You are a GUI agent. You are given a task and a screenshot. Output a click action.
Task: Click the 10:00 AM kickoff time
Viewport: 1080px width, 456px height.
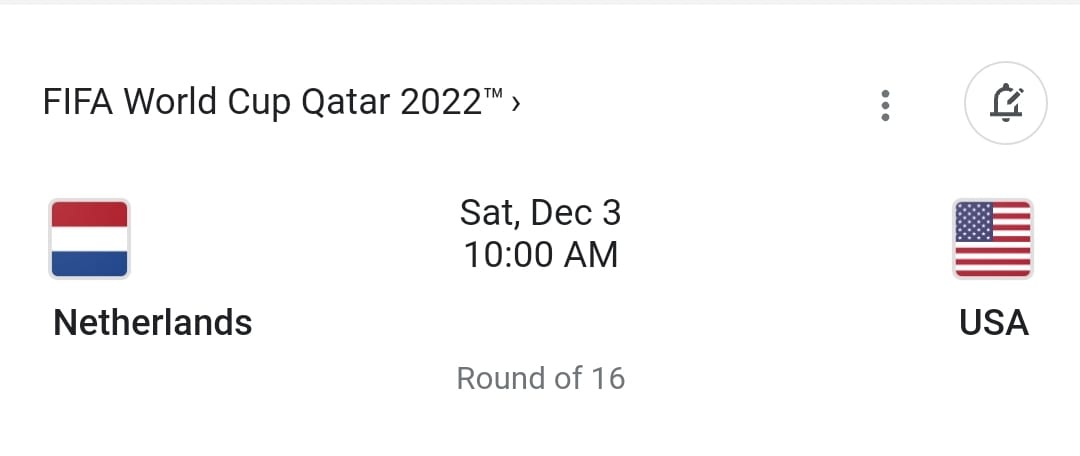(x=540, y=255)
